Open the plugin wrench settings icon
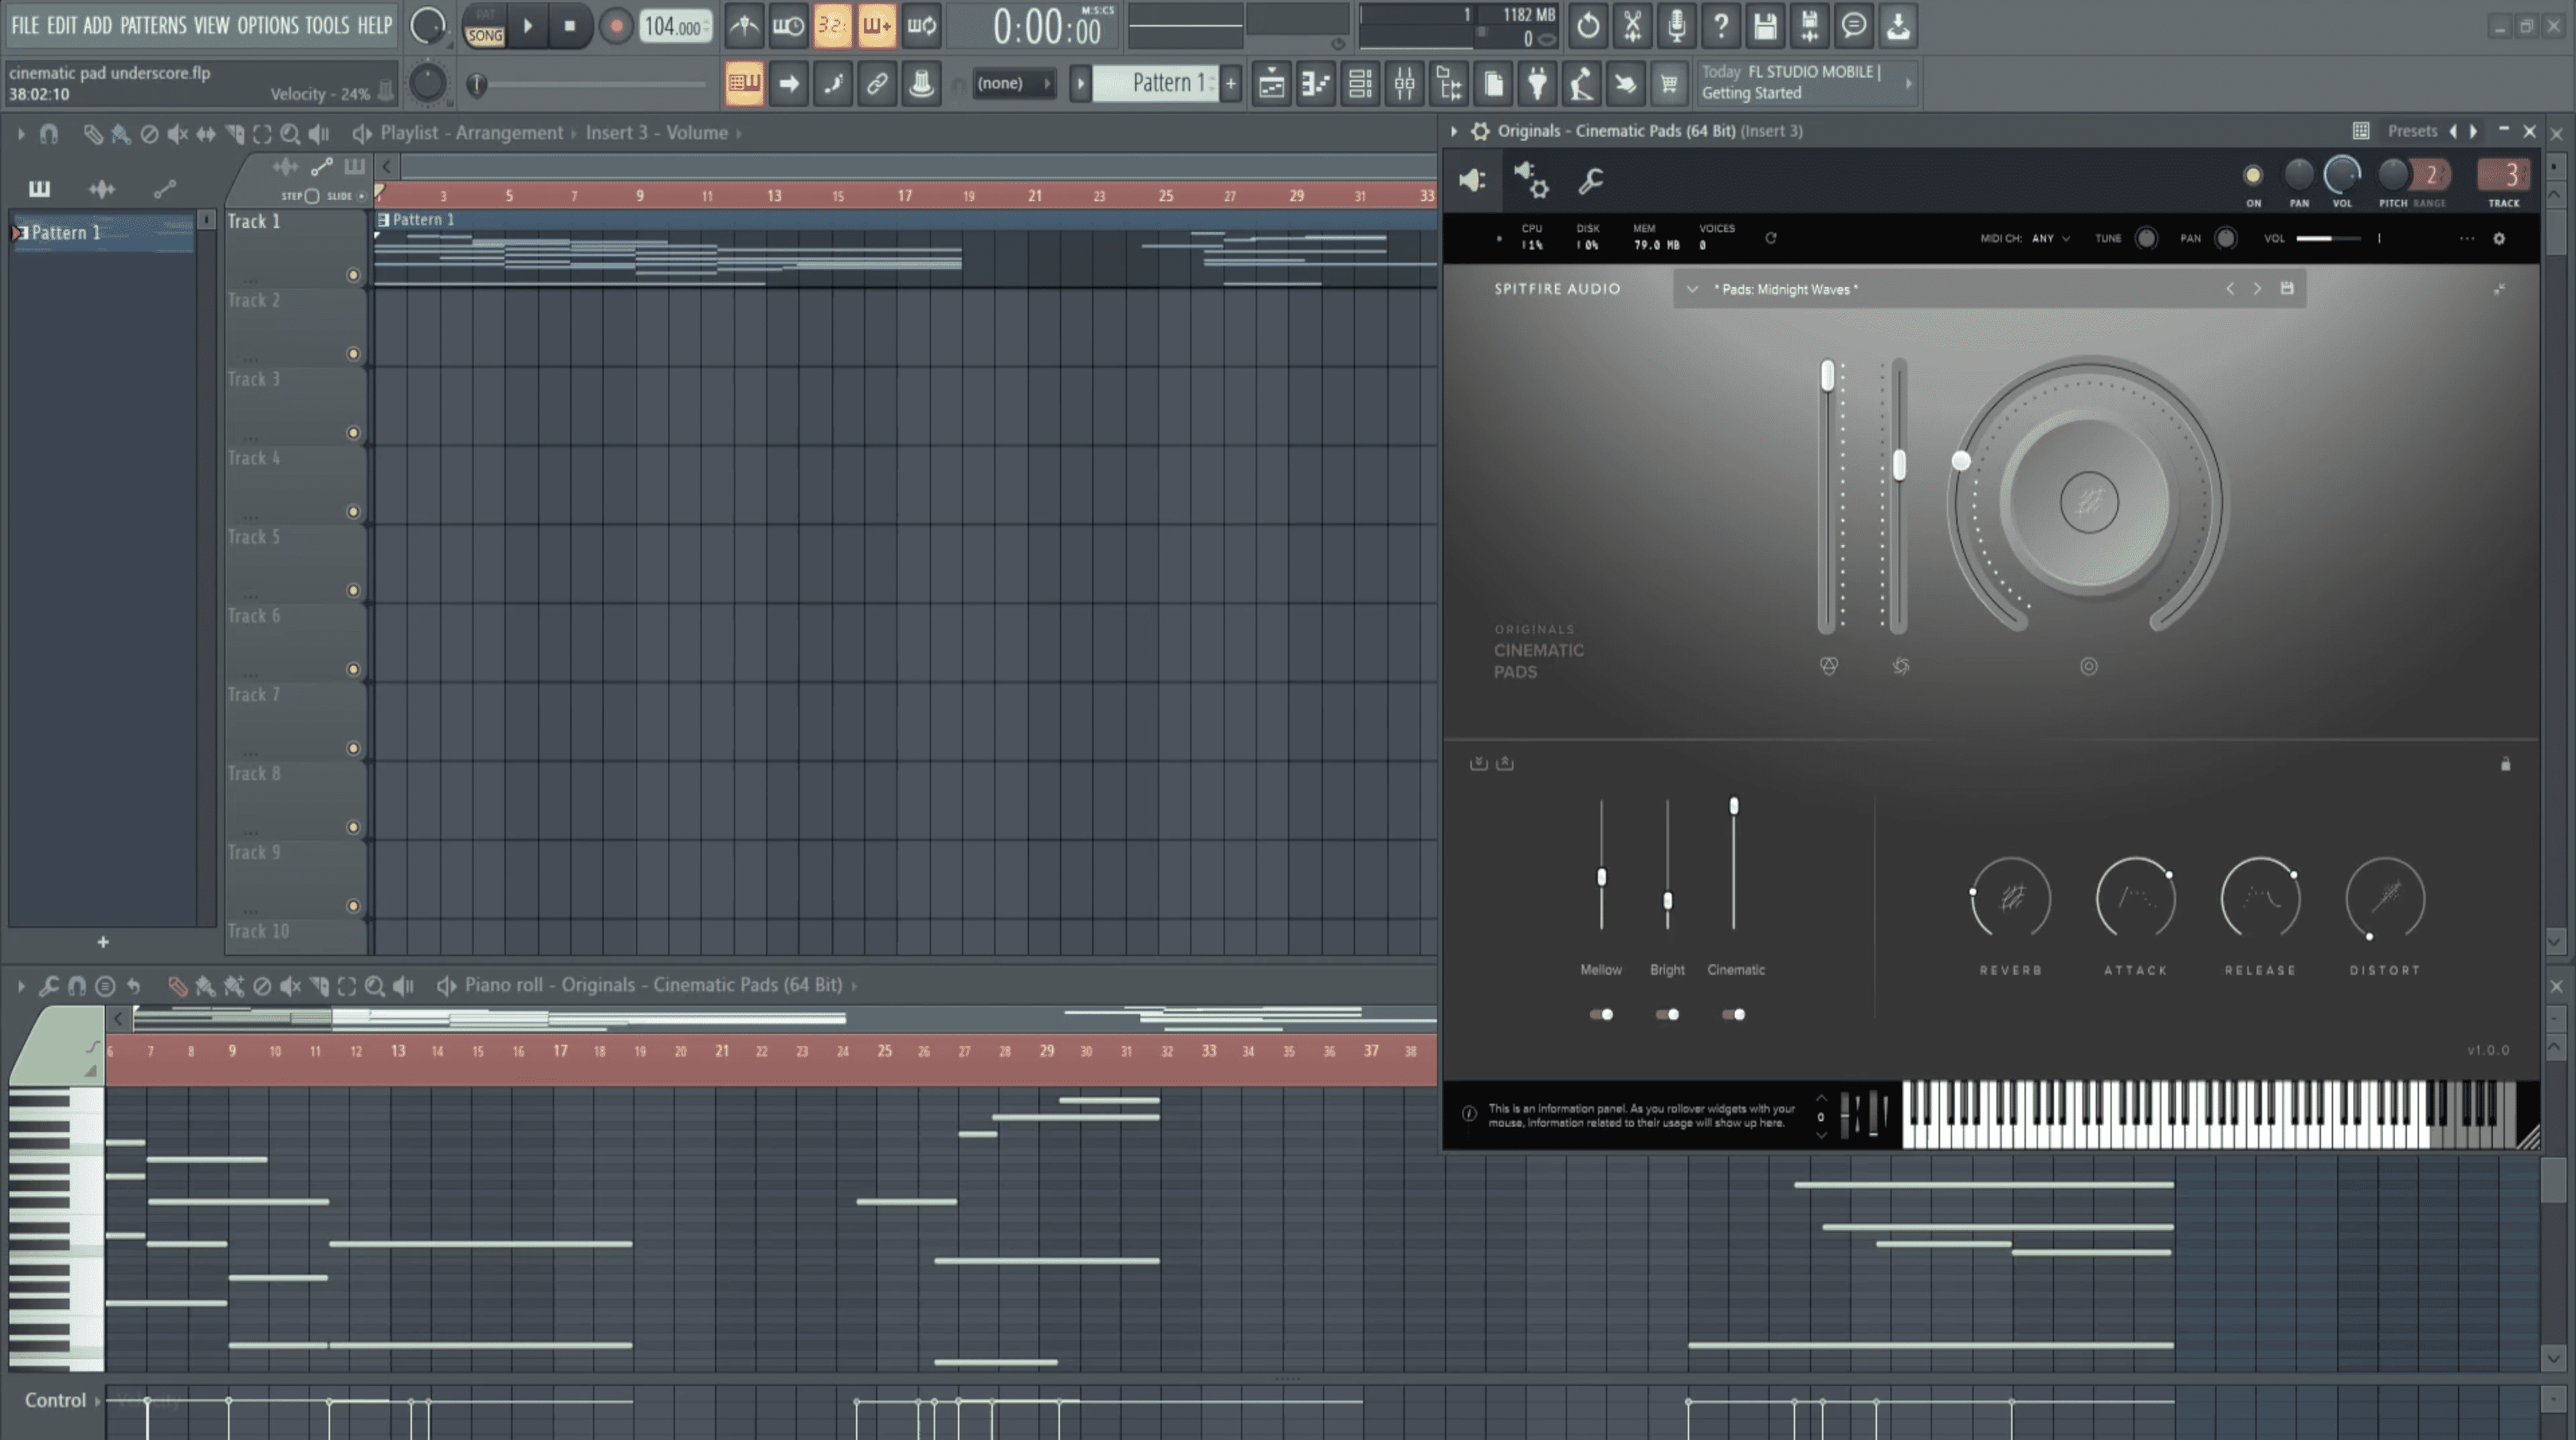 click(1590, 181)
